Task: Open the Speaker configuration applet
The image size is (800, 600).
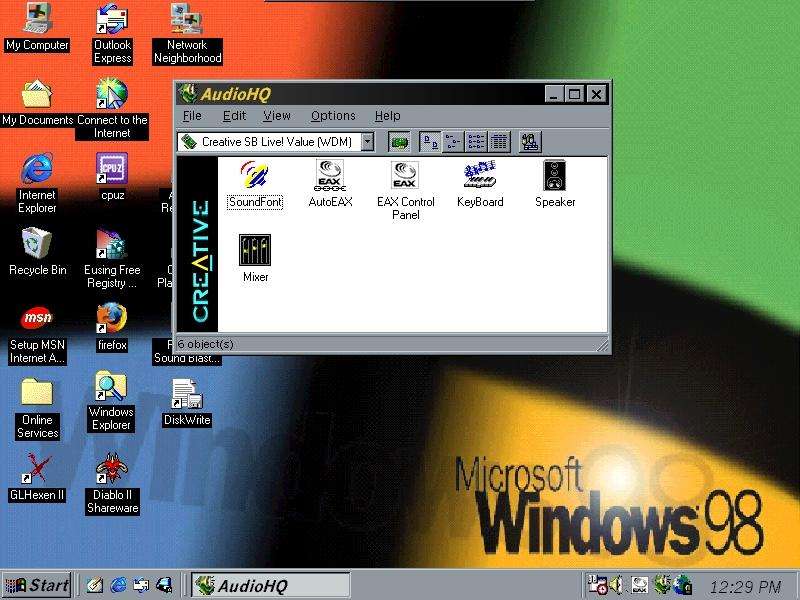Action: coord(555,184)
